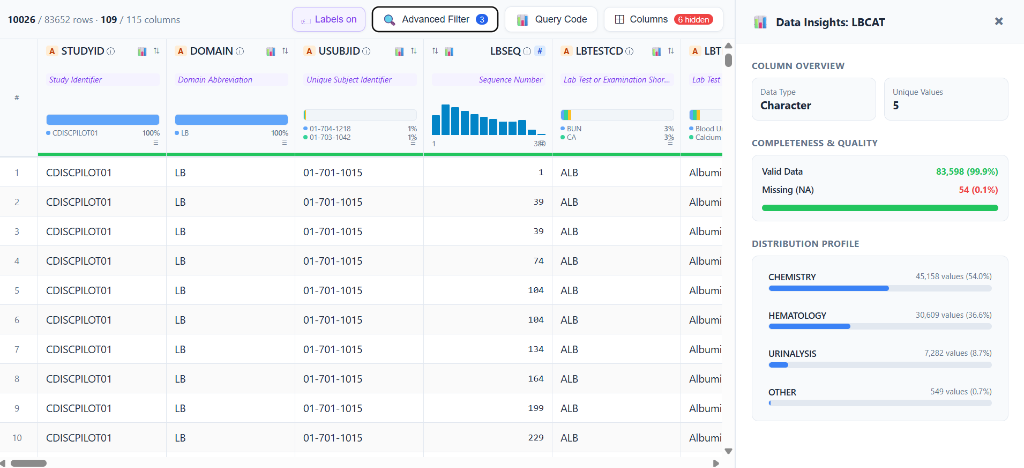Click the LBTESTCD distribution bar
The width and height of the screenshot is (1024, 468).
click(617, 115)
